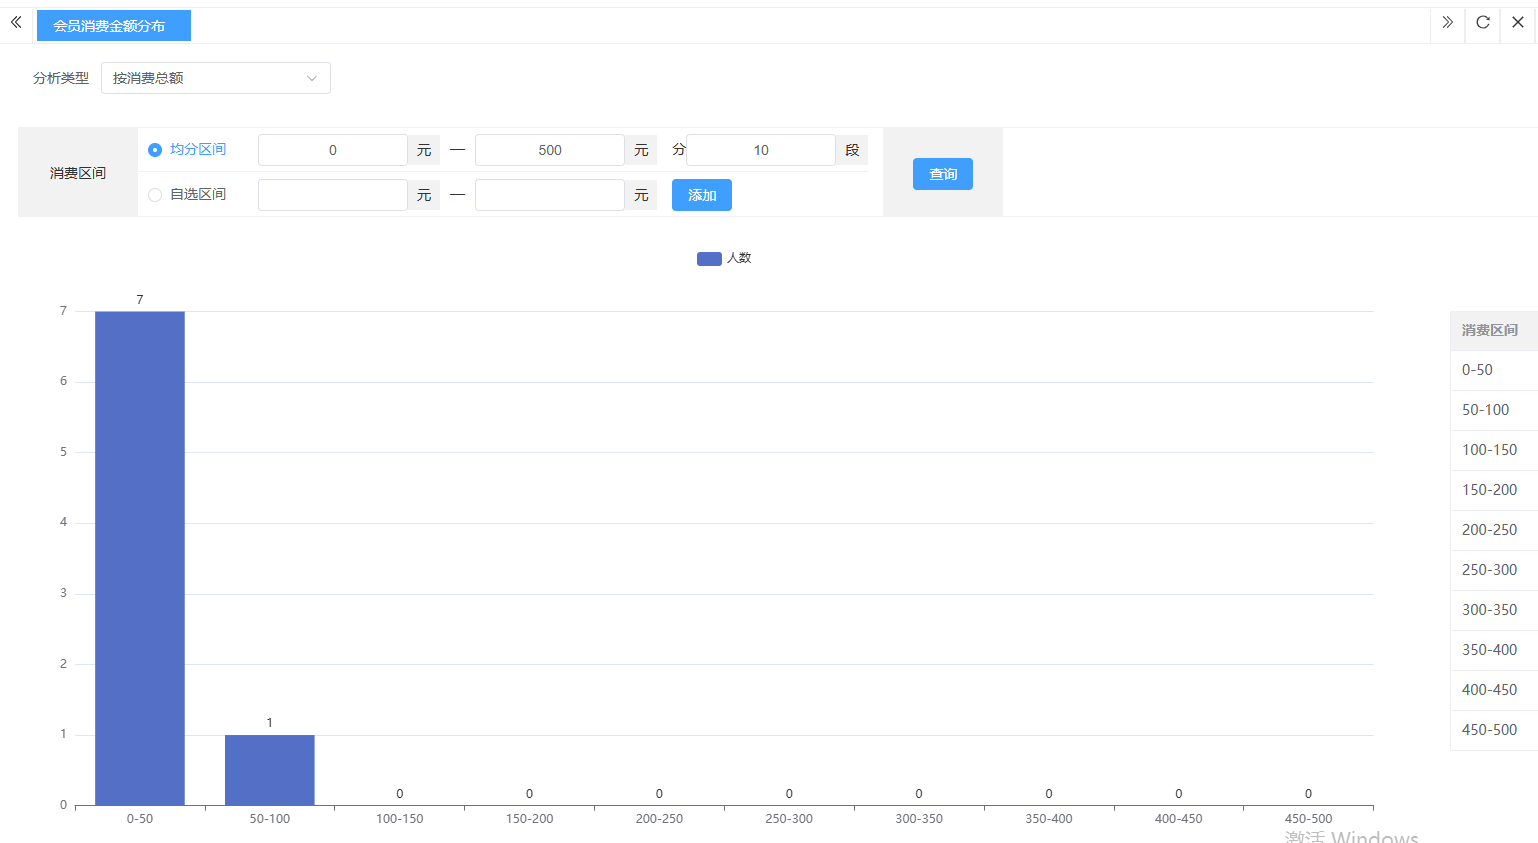Click the maximum amount field showing 500
The width and height of the screenshot is (1538, 843).
click(549, 150)
